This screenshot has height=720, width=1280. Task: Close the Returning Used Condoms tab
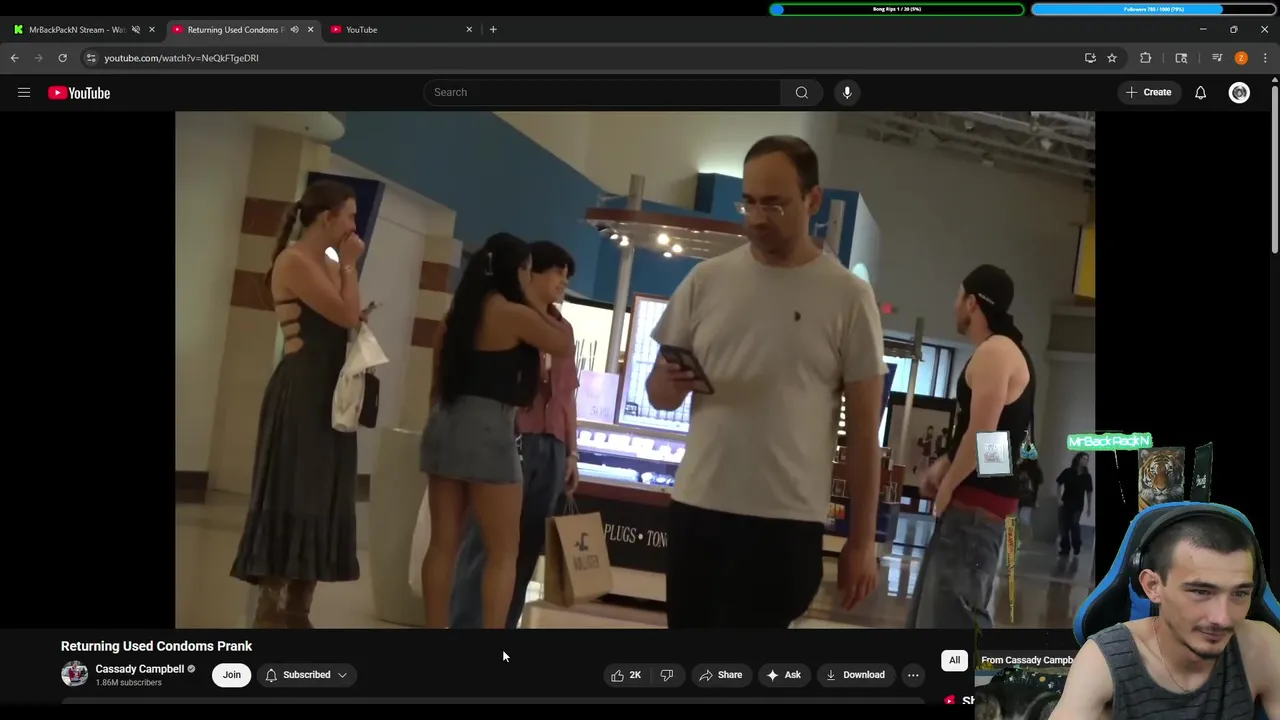[x=310, y=29]
